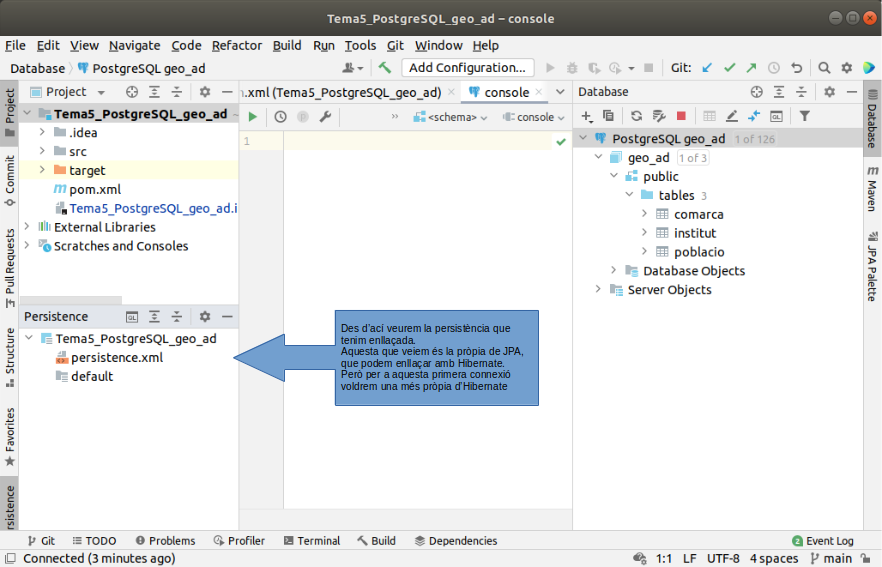Open the filter funnel in Database toolbar
Image resolution: width=882 pixels, height=567 pixels.
[x=805, y=116]
